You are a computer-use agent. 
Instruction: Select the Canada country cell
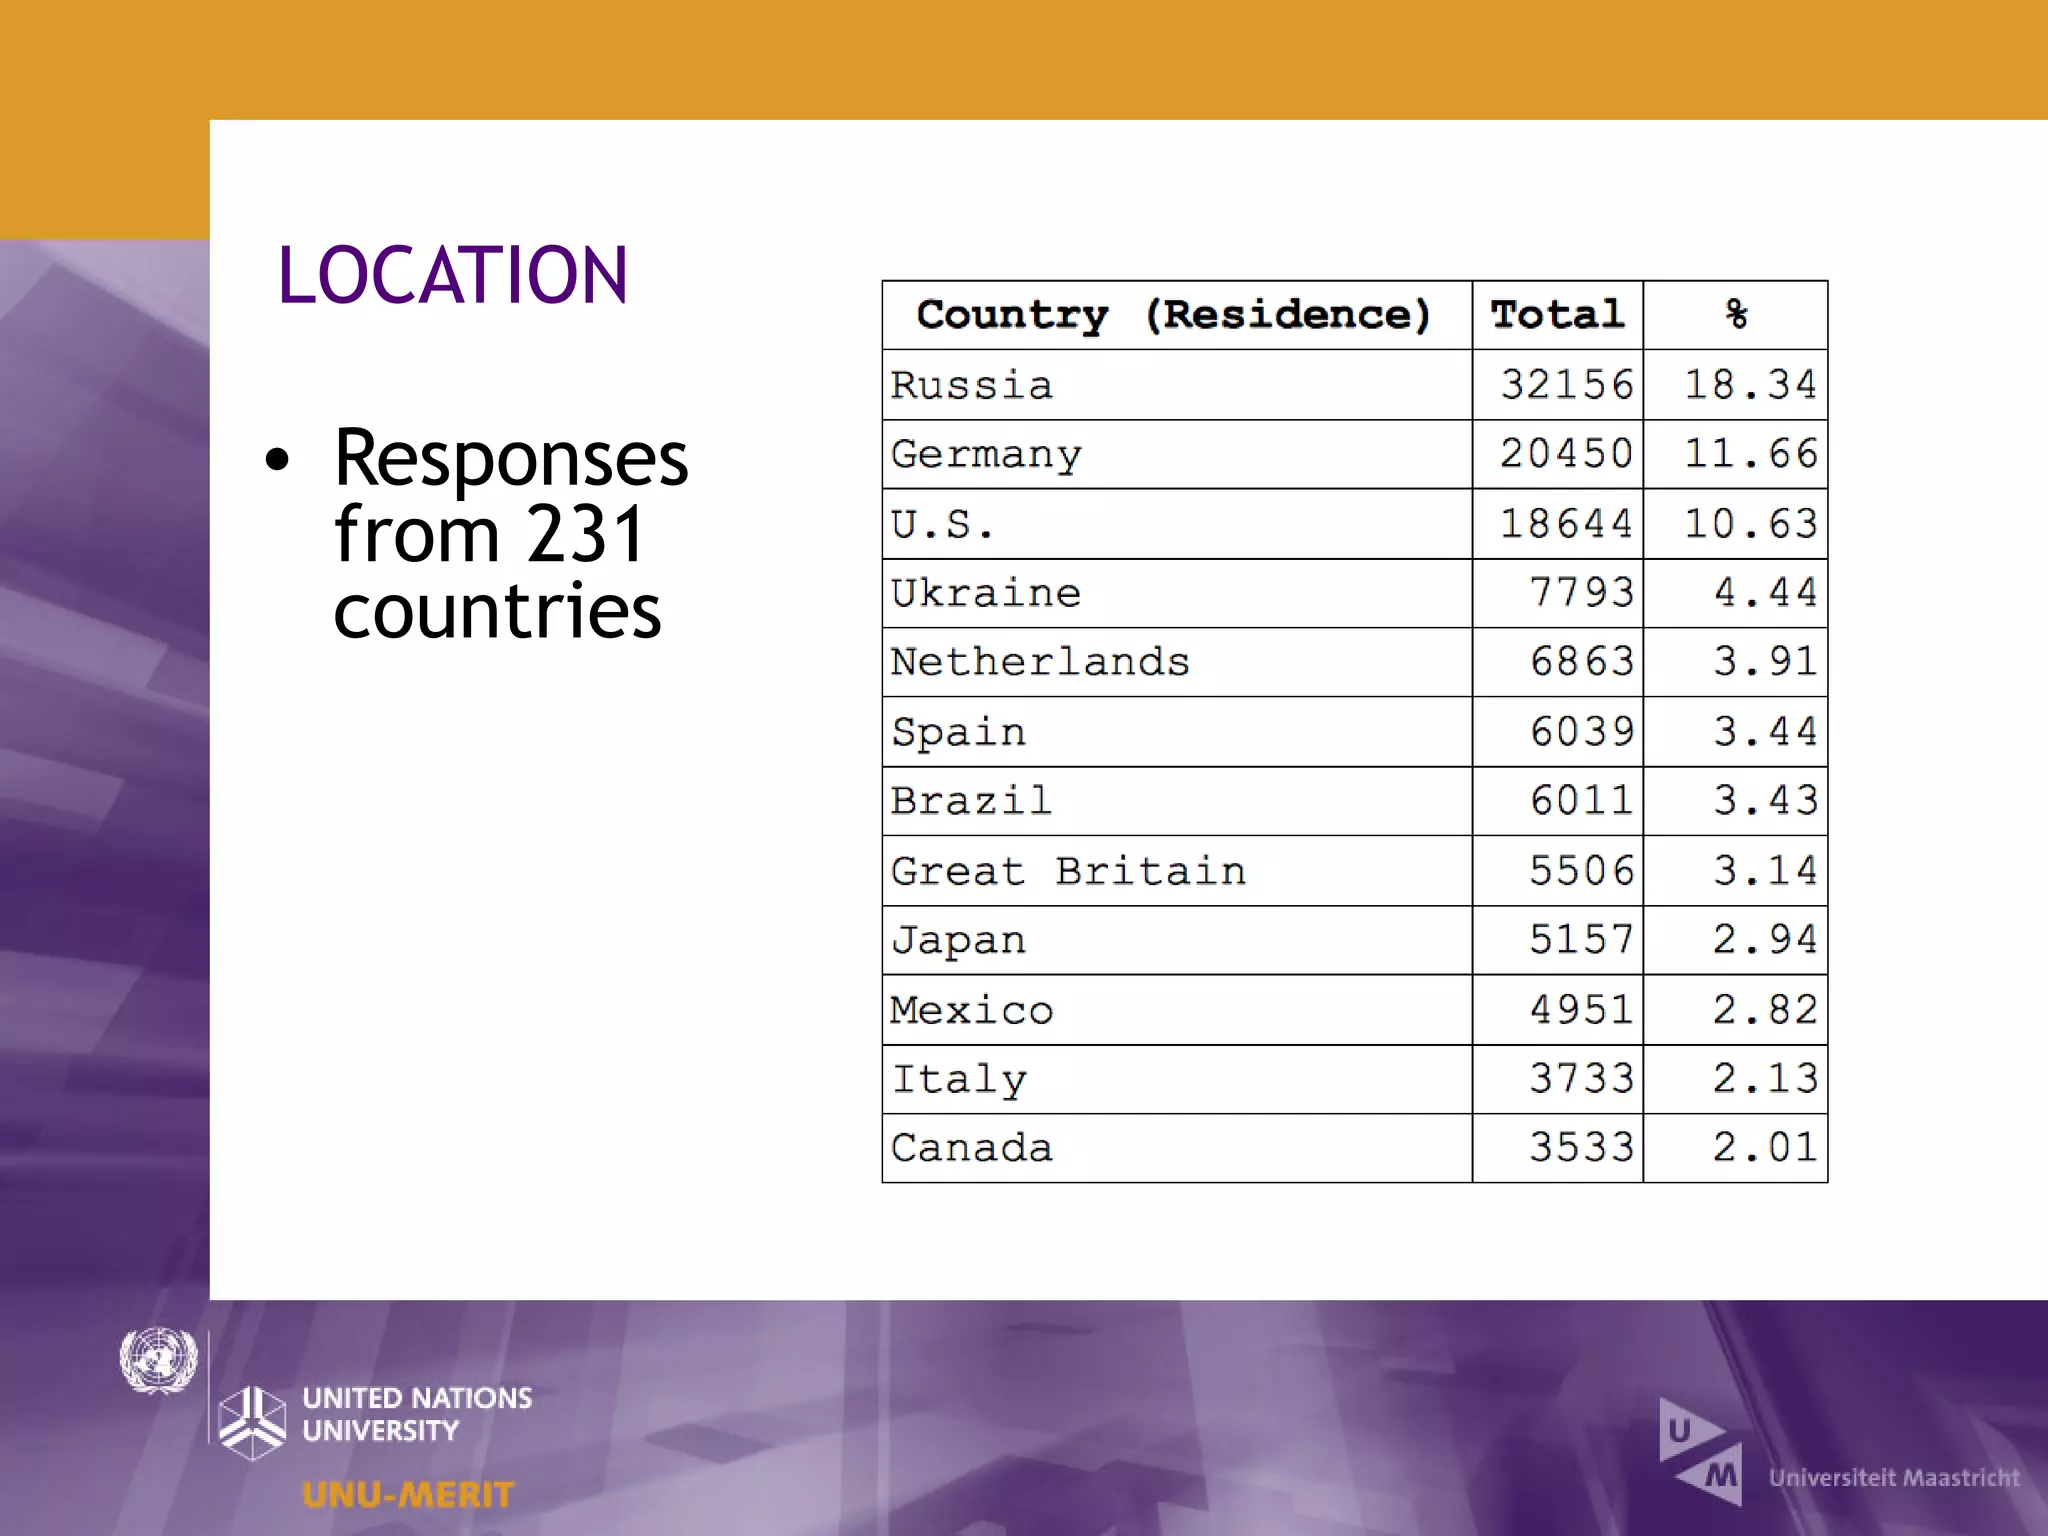pos(1176,1148)
